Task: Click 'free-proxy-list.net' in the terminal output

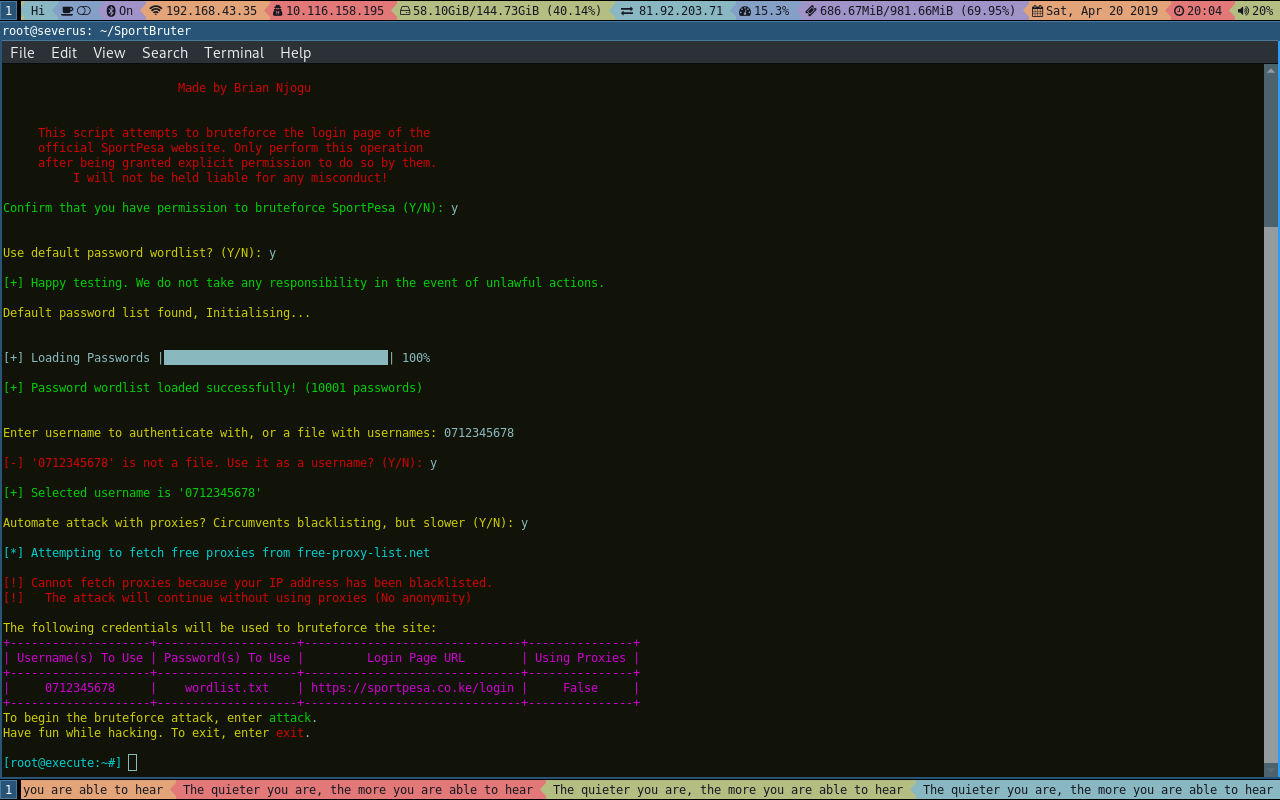Action: pos(364,553)
